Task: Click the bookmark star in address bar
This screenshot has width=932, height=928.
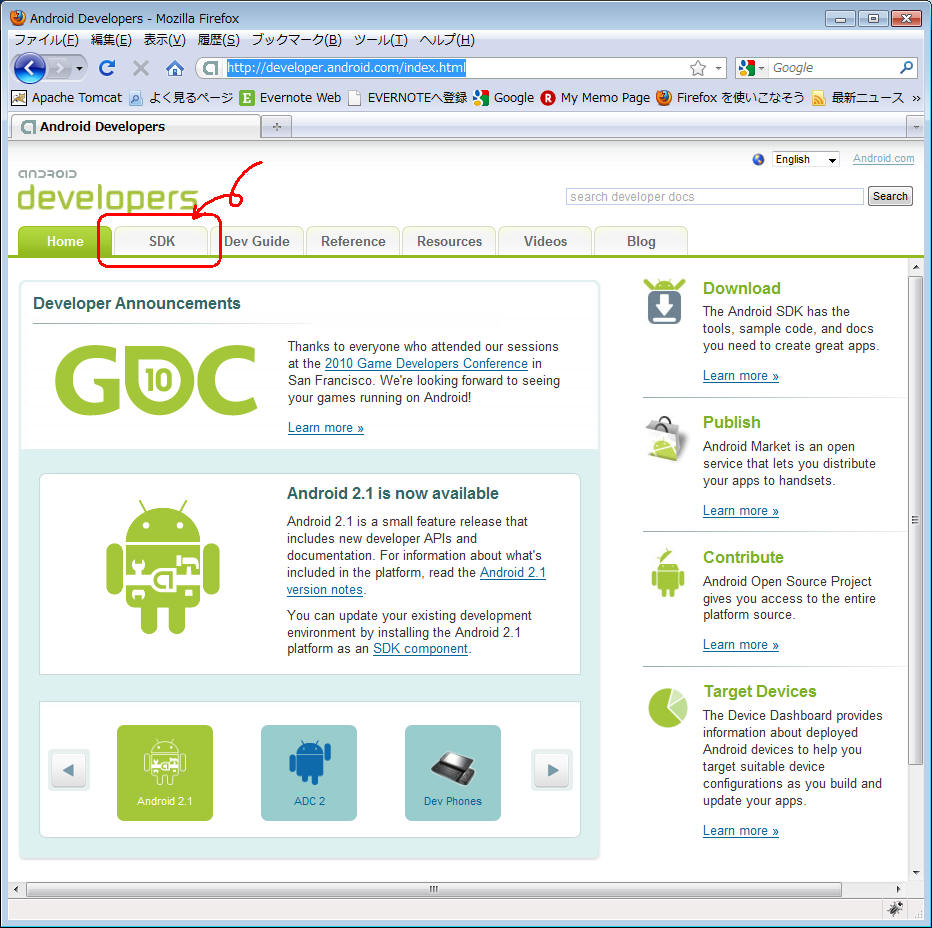Action: [697, 68]
